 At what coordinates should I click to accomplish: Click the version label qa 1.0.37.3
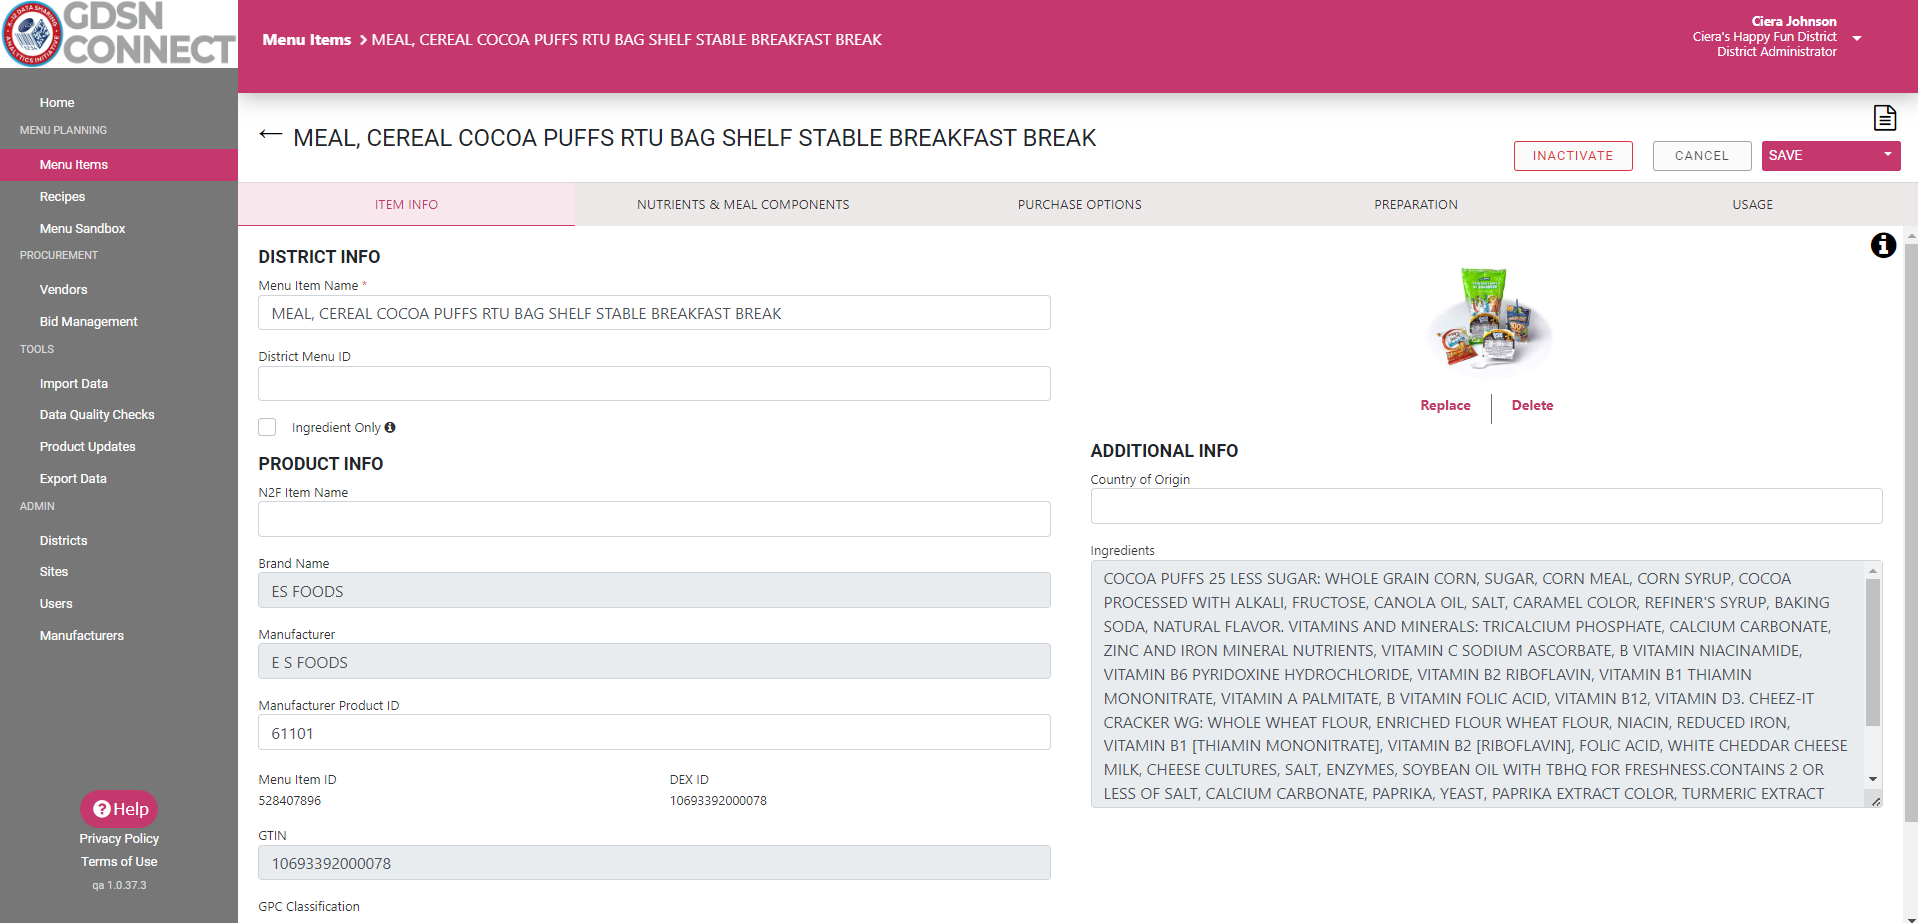119,886
